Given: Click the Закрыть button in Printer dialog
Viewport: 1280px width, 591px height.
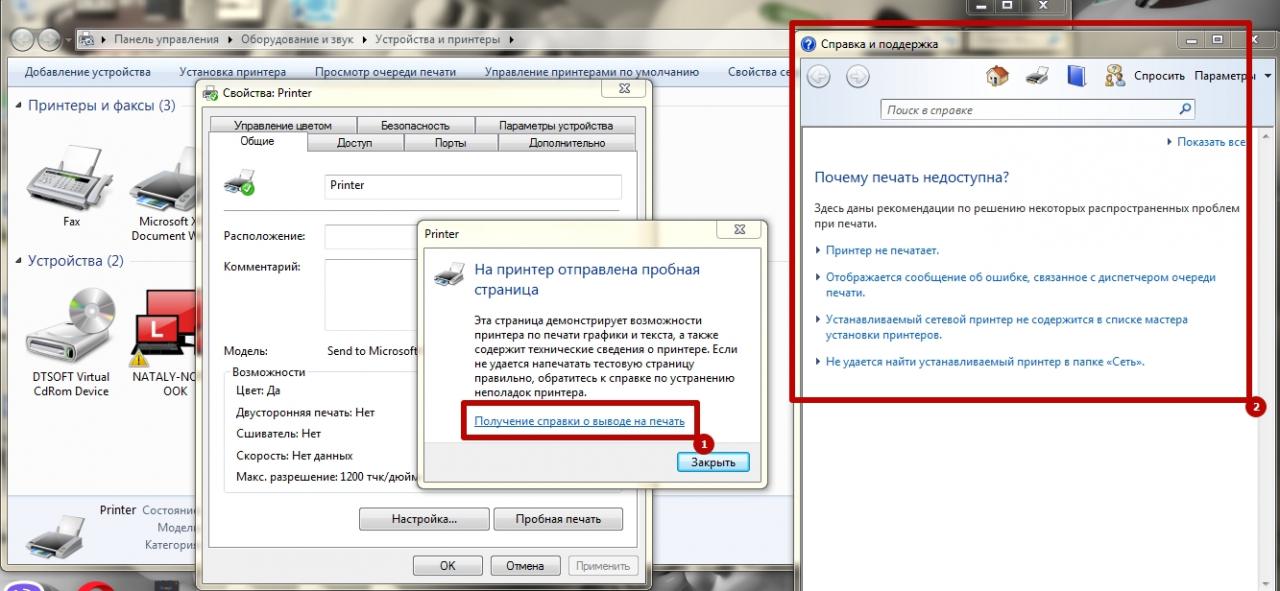Looking at the screenshot, I should [713, 462].
